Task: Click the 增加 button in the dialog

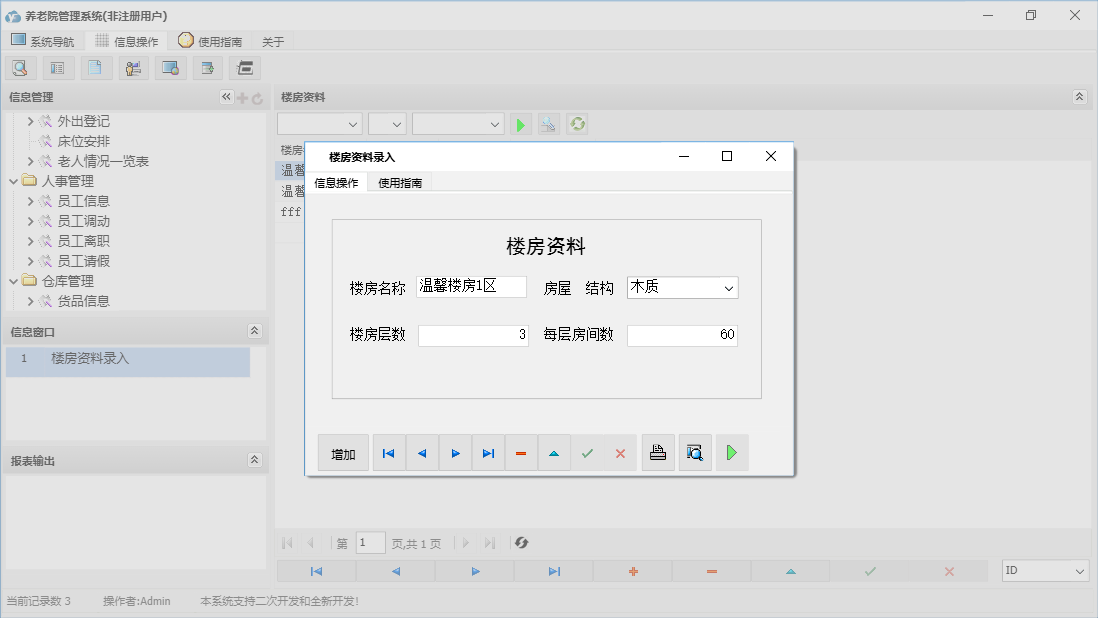Action: (343, 452)
